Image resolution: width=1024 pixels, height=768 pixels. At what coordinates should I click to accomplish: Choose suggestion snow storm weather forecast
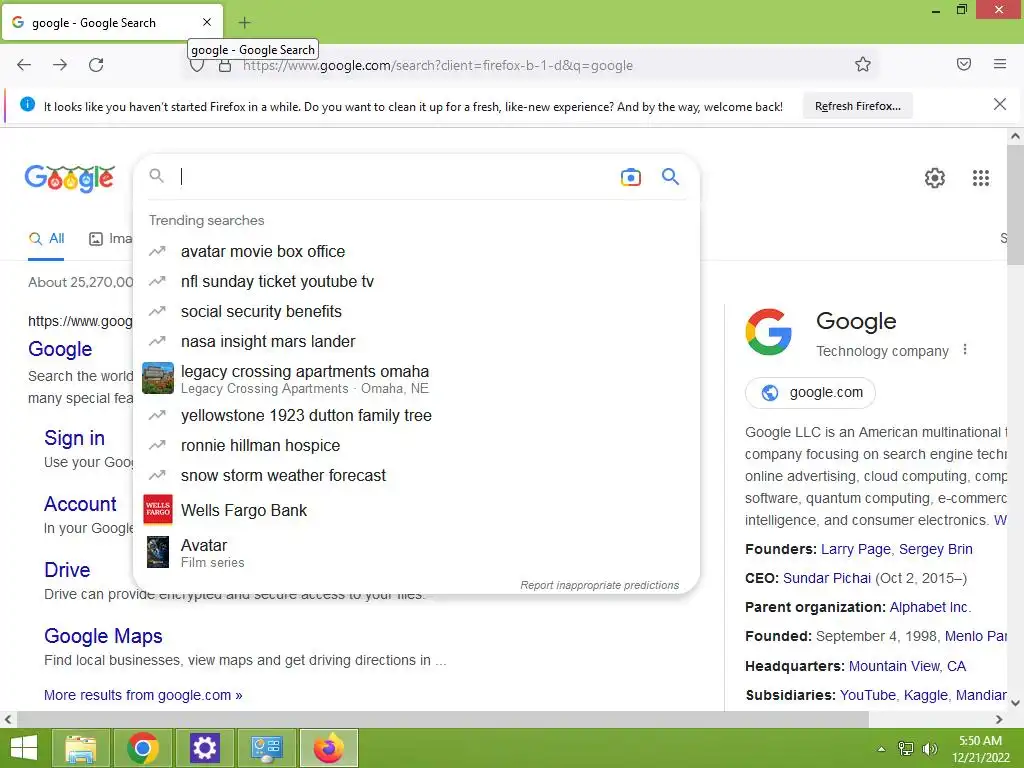pyautogui.click(x=416, y=475)
